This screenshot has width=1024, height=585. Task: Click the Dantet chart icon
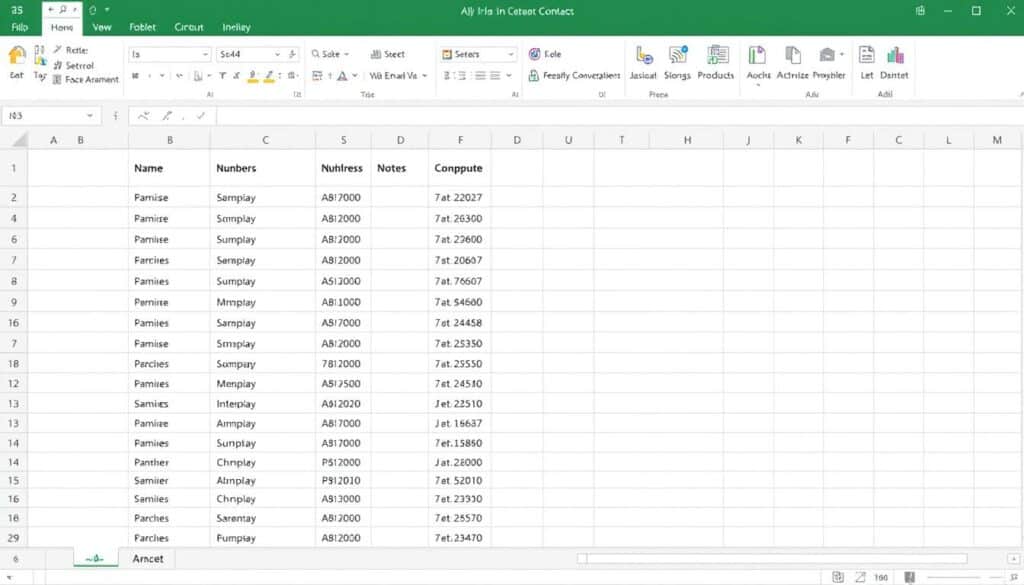click(895, 55)
